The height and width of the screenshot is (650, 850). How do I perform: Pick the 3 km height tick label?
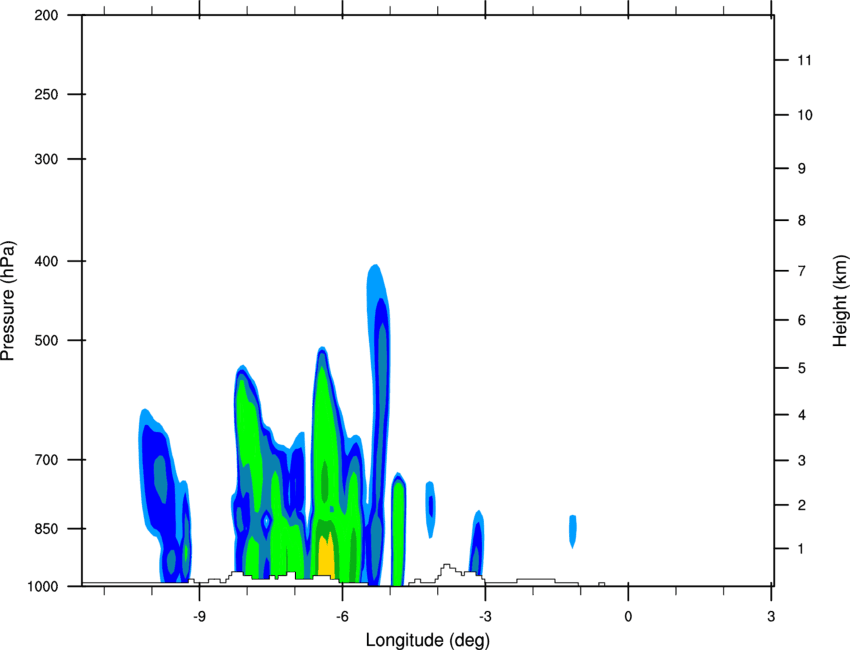point(802,460)
